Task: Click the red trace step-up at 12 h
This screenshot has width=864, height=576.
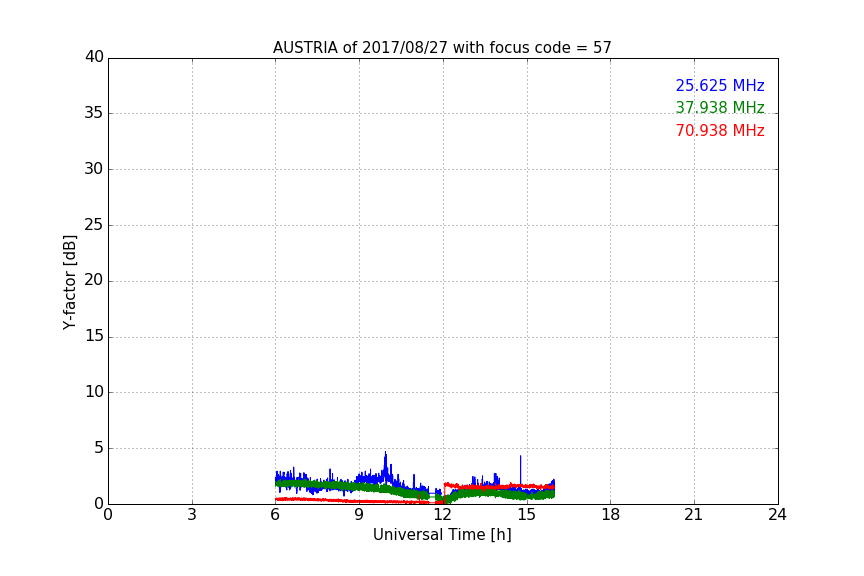Action: tap(445, 492)
